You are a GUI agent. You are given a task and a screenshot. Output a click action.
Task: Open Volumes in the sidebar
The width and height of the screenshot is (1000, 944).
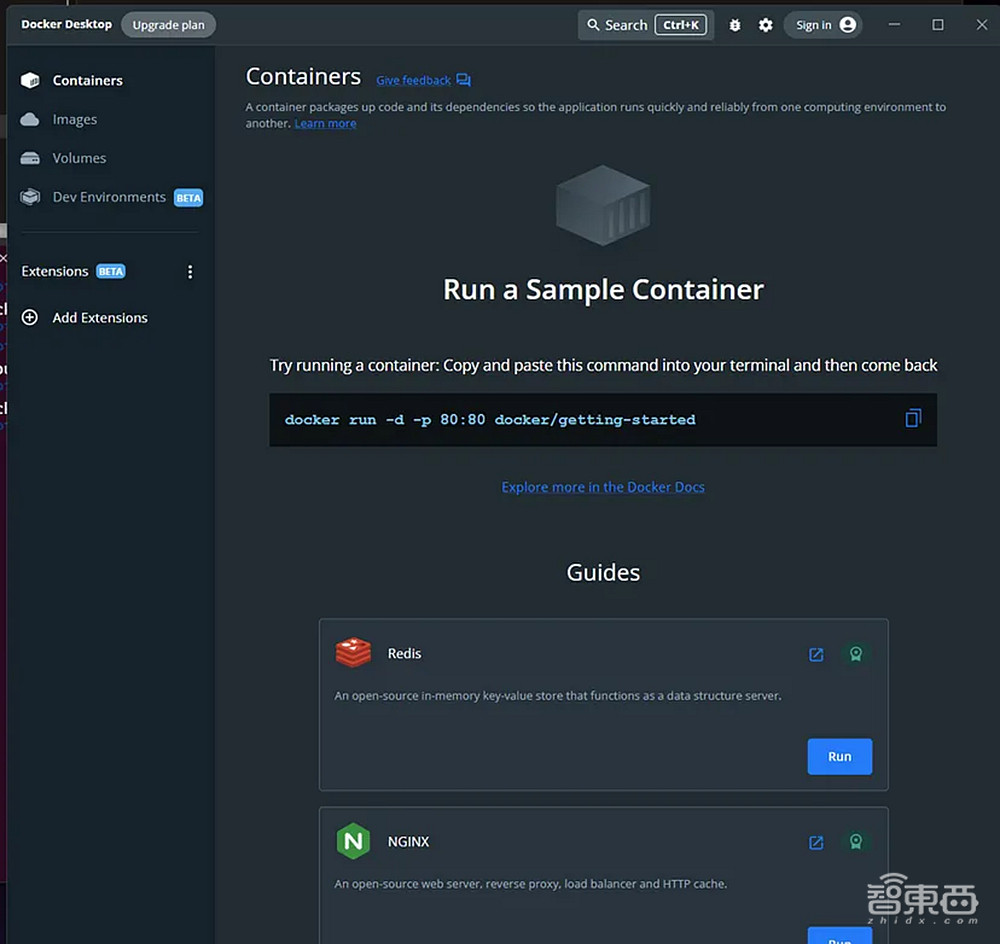79,158
